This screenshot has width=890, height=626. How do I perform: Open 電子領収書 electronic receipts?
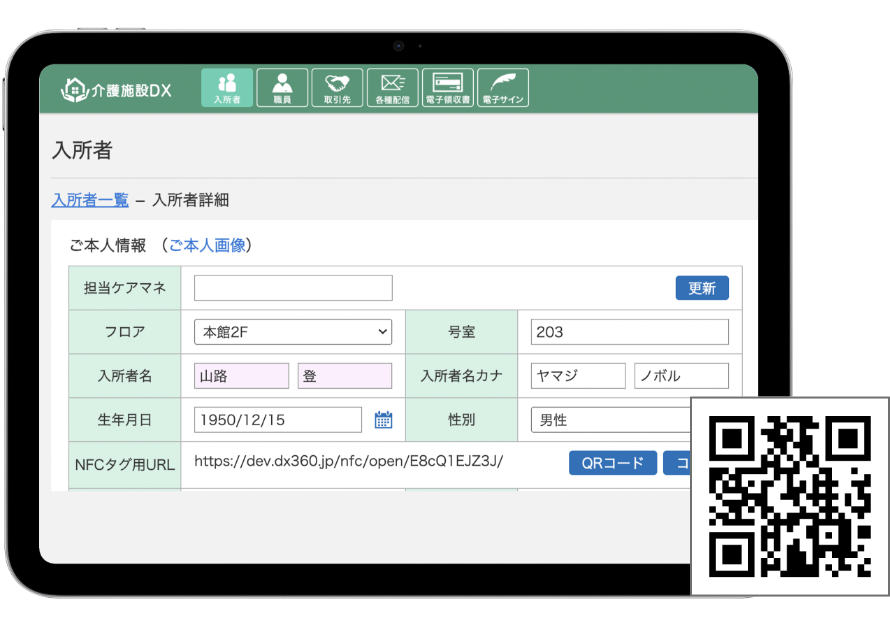pyautogui.click(x=447, y=88)
